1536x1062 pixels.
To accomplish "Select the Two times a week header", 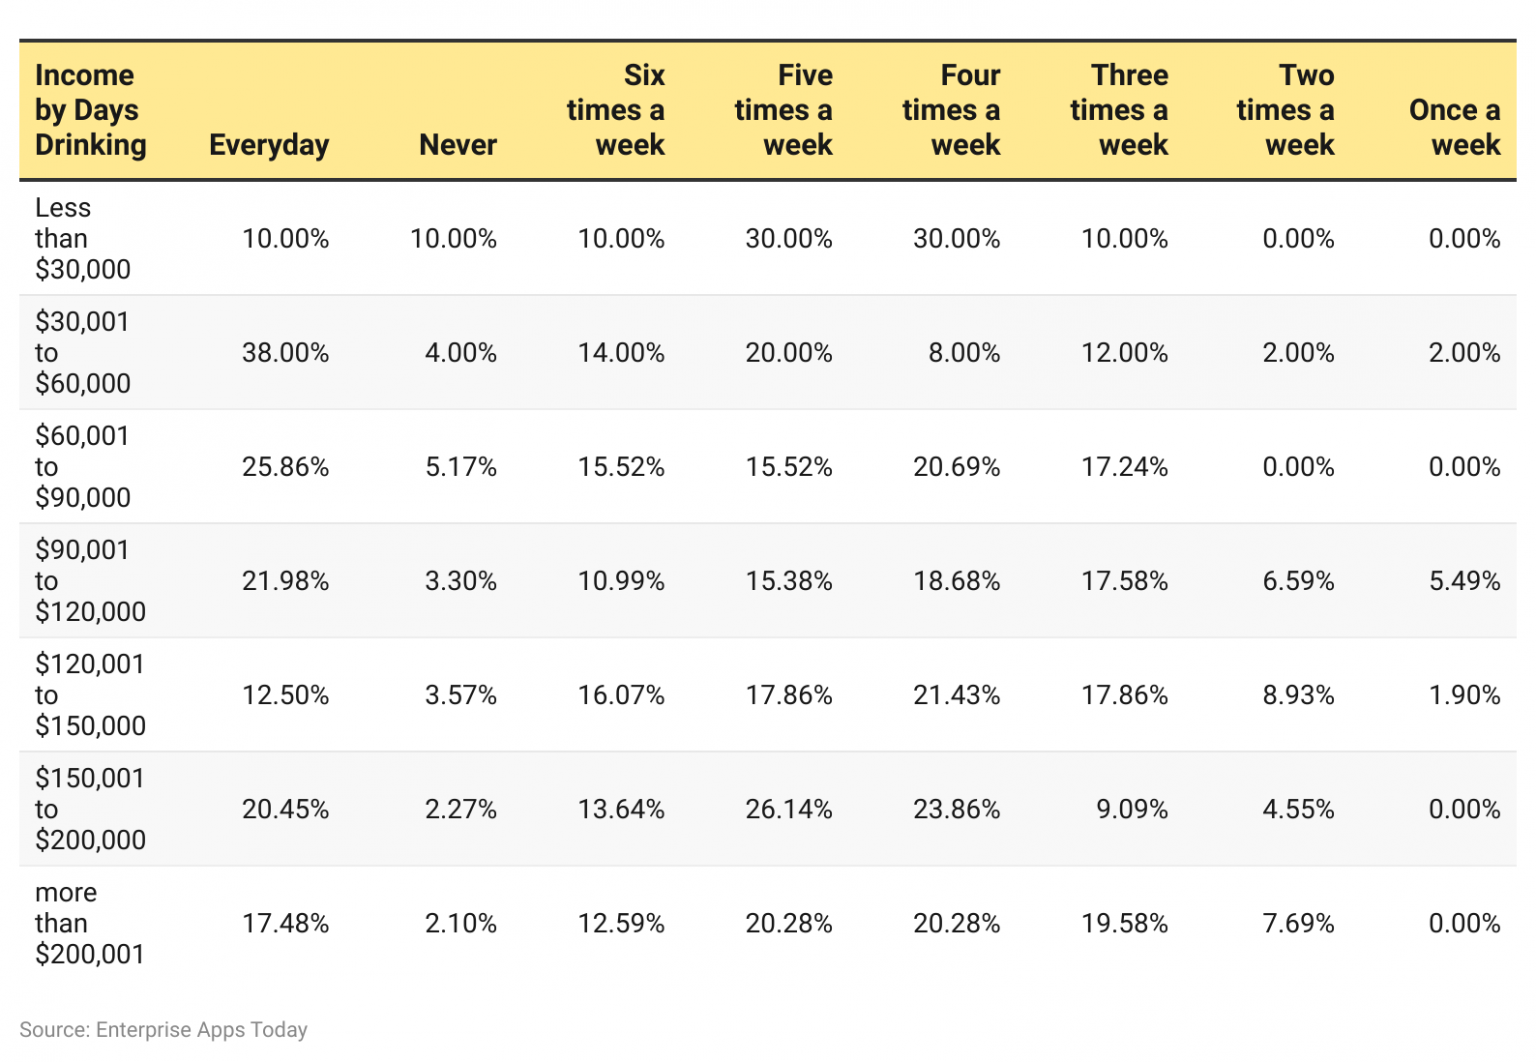I will coord(1285,110).
